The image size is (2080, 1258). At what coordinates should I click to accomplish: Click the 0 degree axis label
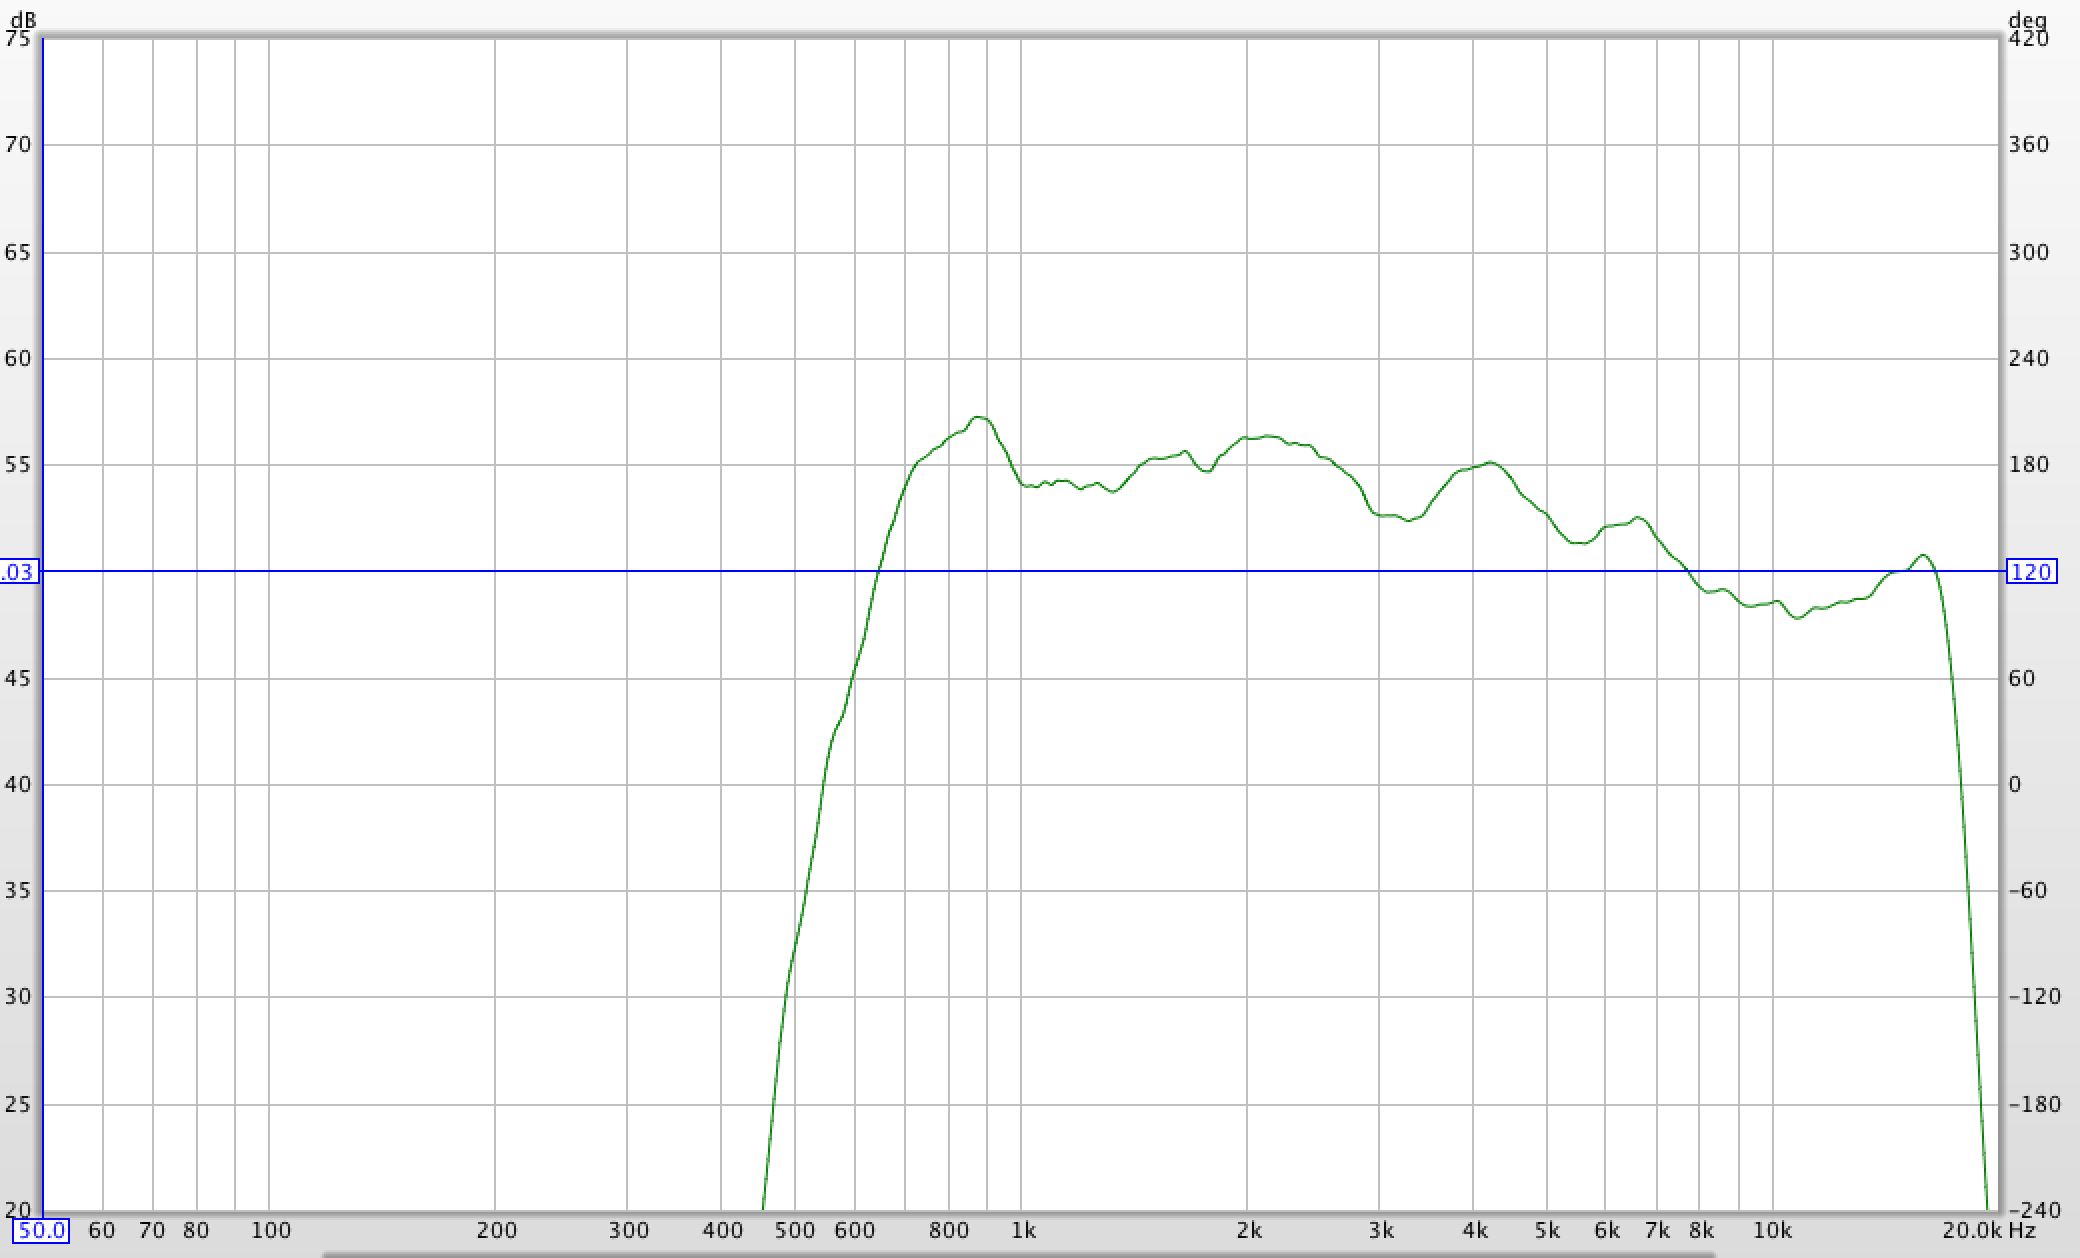coord(2015,785)
